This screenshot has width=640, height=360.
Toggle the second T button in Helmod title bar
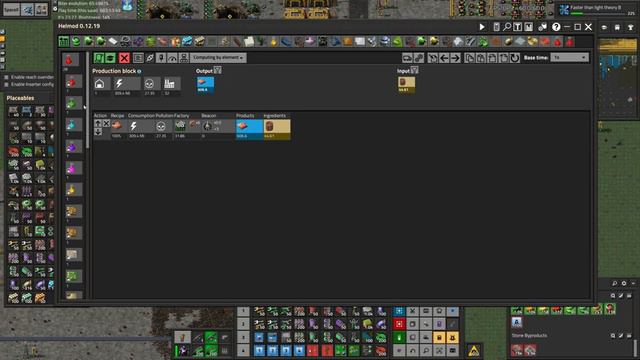tap(529, 27)
